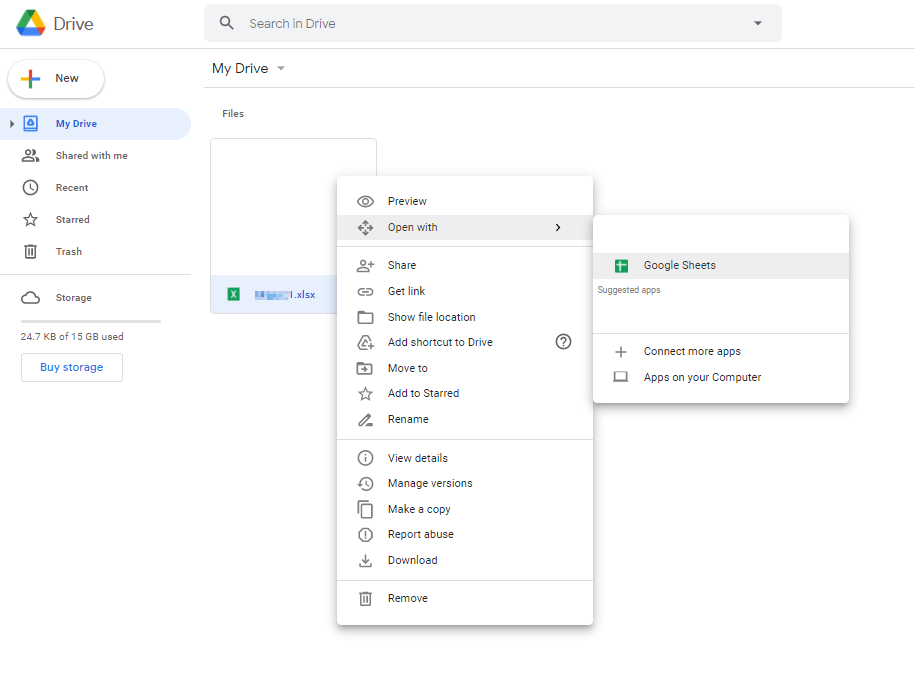Focus the Search in Drive field
The width and height of the screenshot is (915, 697).
pos(493,23)
